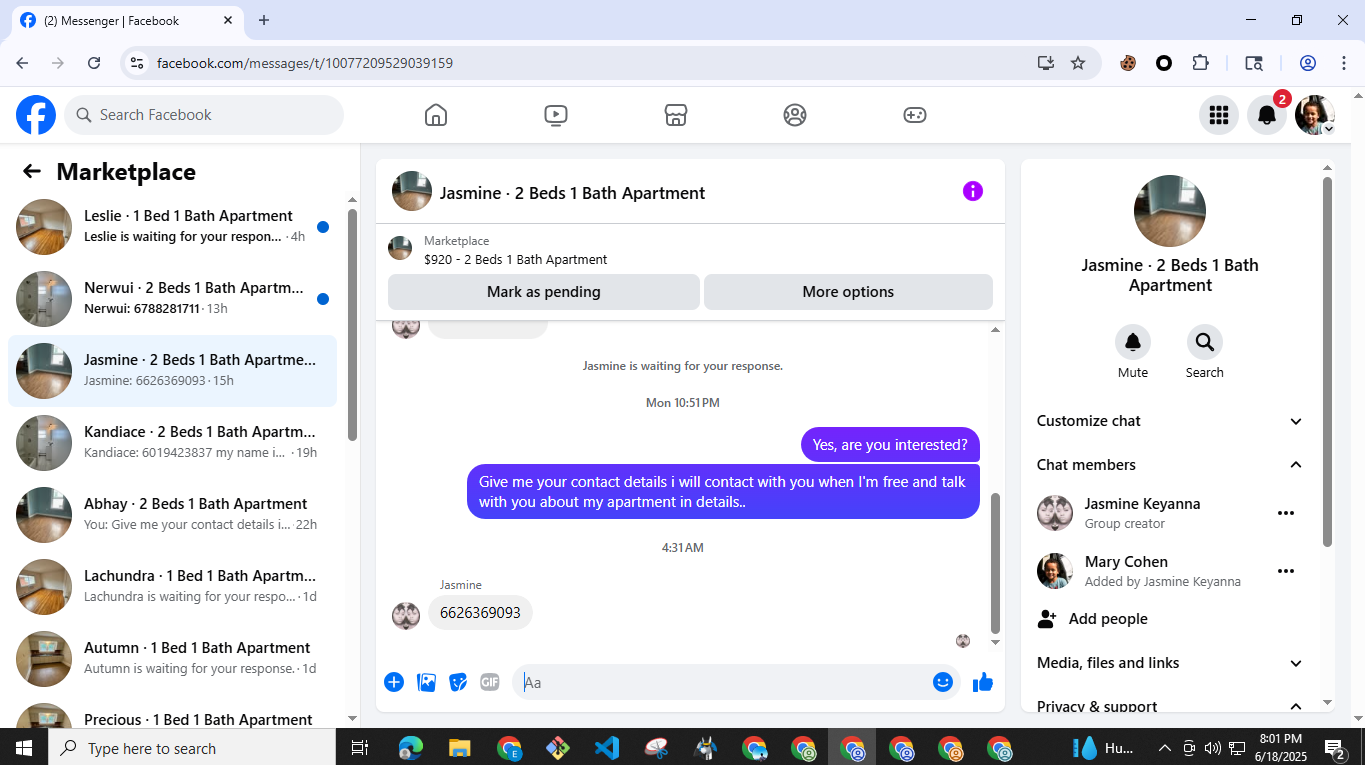Bookmark this page with the star icon
This screenshot has width=1365, height=765.
1078,63
